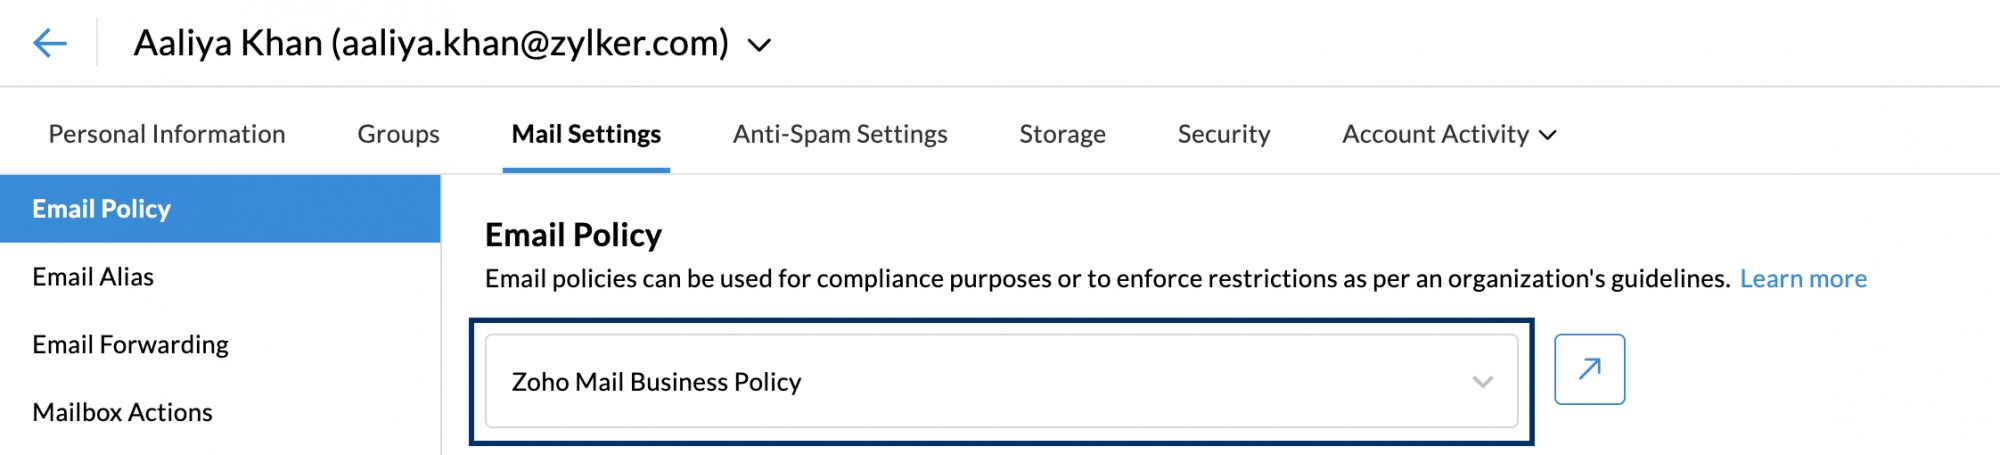Open Mailbox Actions in the sidebar
The width and height of the screenshot is (2000, 455).
click(x=122, y=412)
